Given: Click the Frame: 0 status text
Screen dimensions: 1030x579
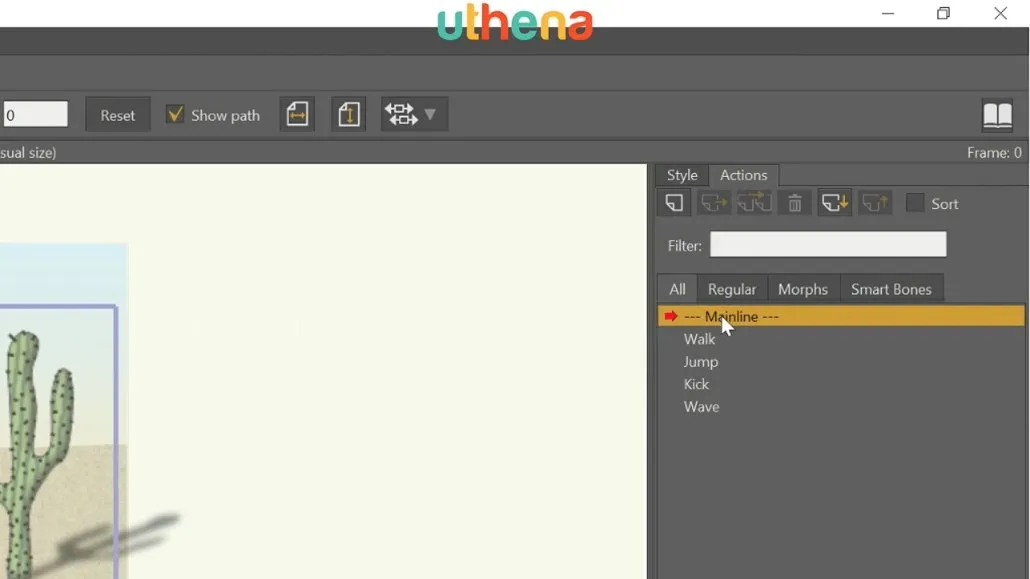Looking at the screenshot, I should click(994, 152).
